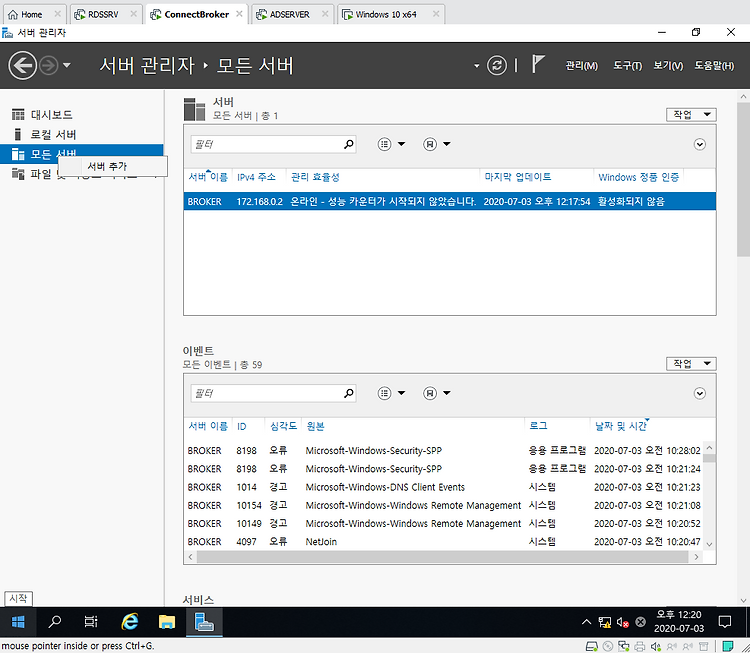This screenshot has width=750, height=653.
Task: Sort by 관리 효율성 column
Action: pyautogui.click(x=315, y=177)
